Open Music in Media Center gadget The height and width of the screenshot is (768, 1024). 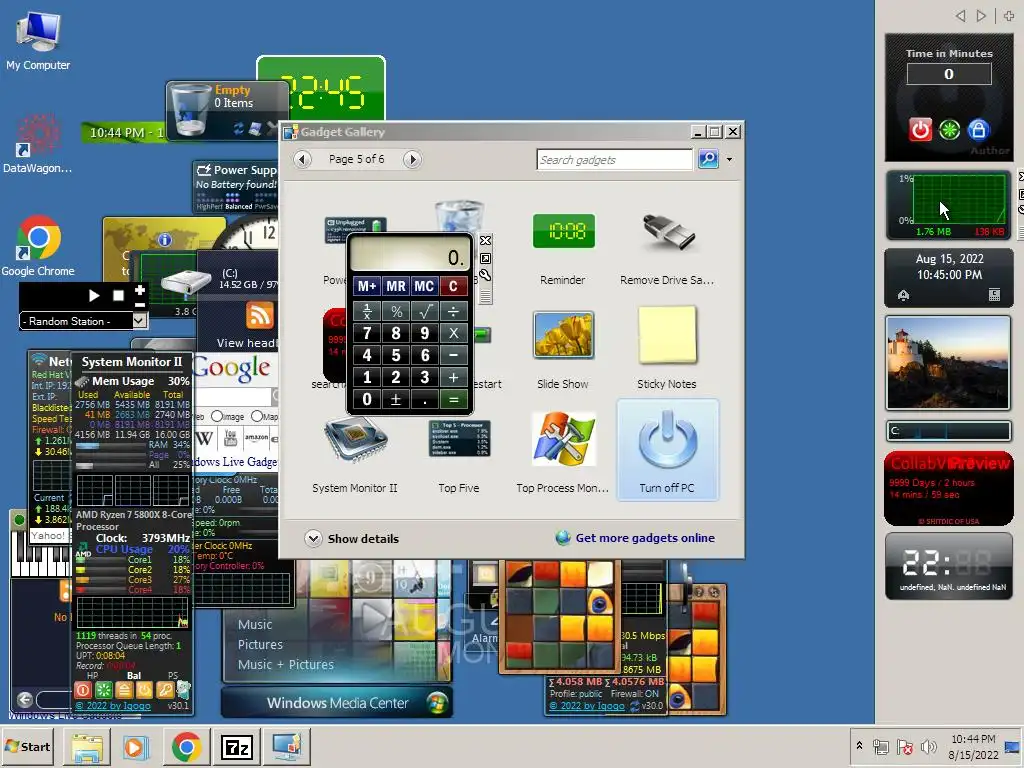click(255, 625)
